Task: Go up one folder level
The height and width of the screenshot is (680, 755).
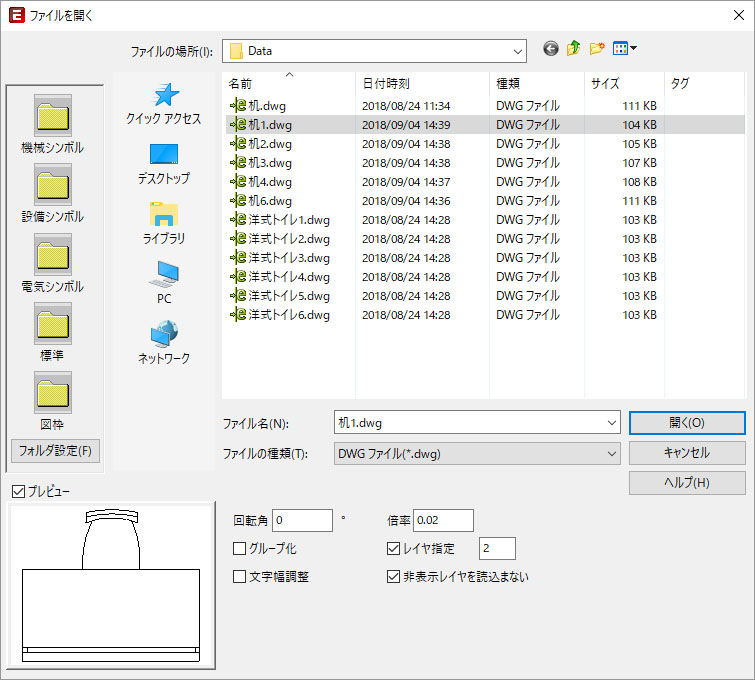Action: [x=574, y=49]
